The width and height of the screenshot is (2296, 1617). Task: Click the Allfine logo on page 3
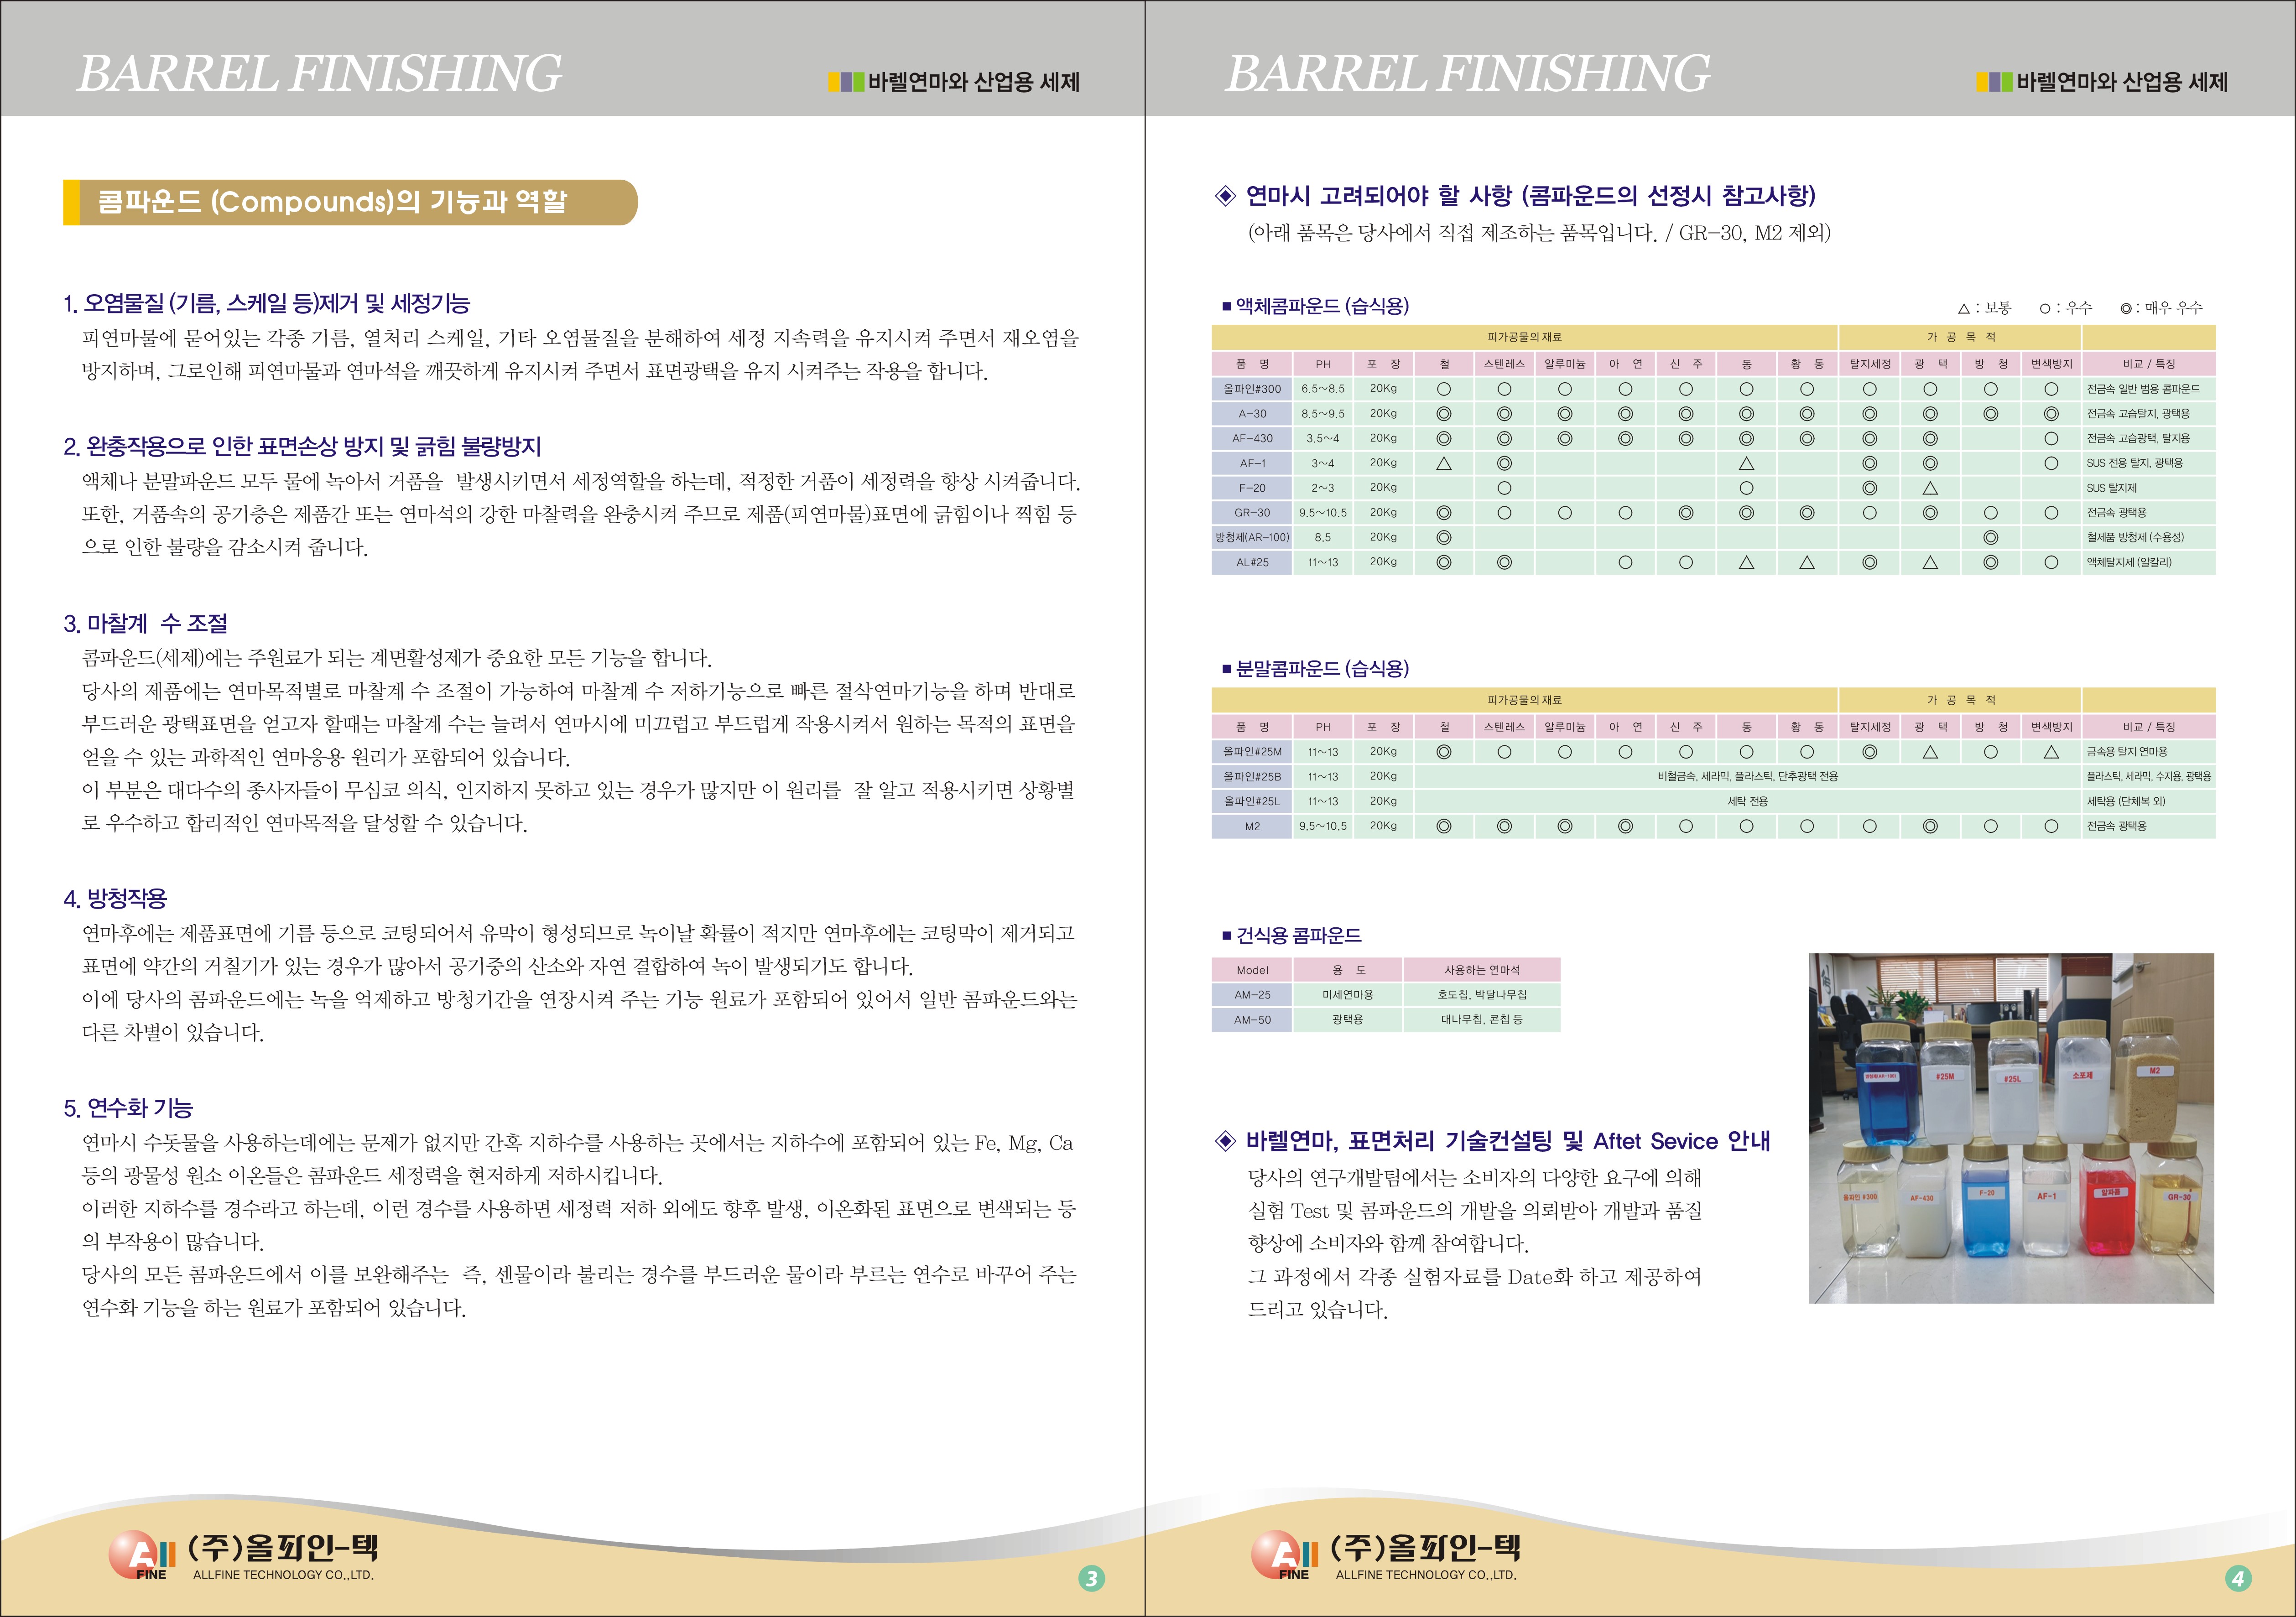pos(142,1556)
